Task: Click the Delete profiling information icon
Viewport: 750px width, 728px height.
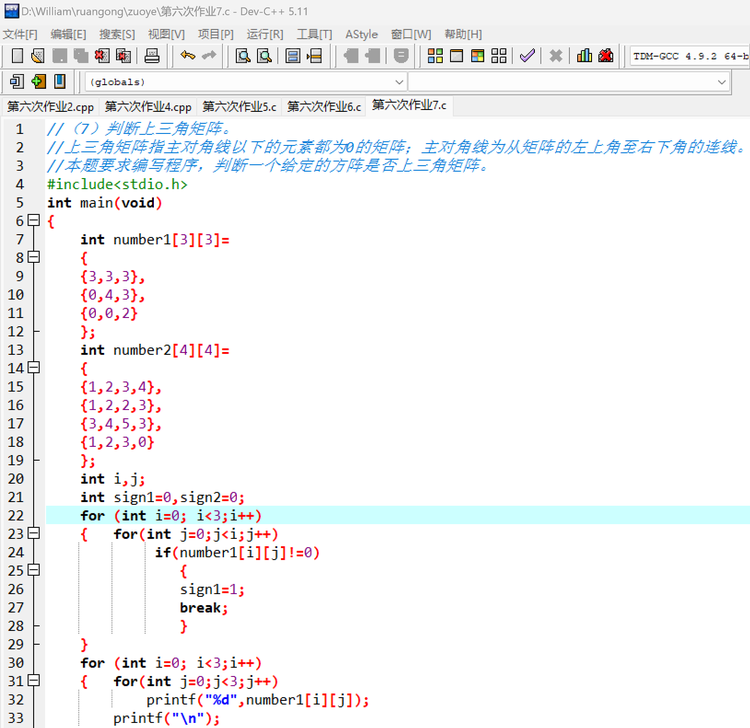Action: click(x=605, y=56)
